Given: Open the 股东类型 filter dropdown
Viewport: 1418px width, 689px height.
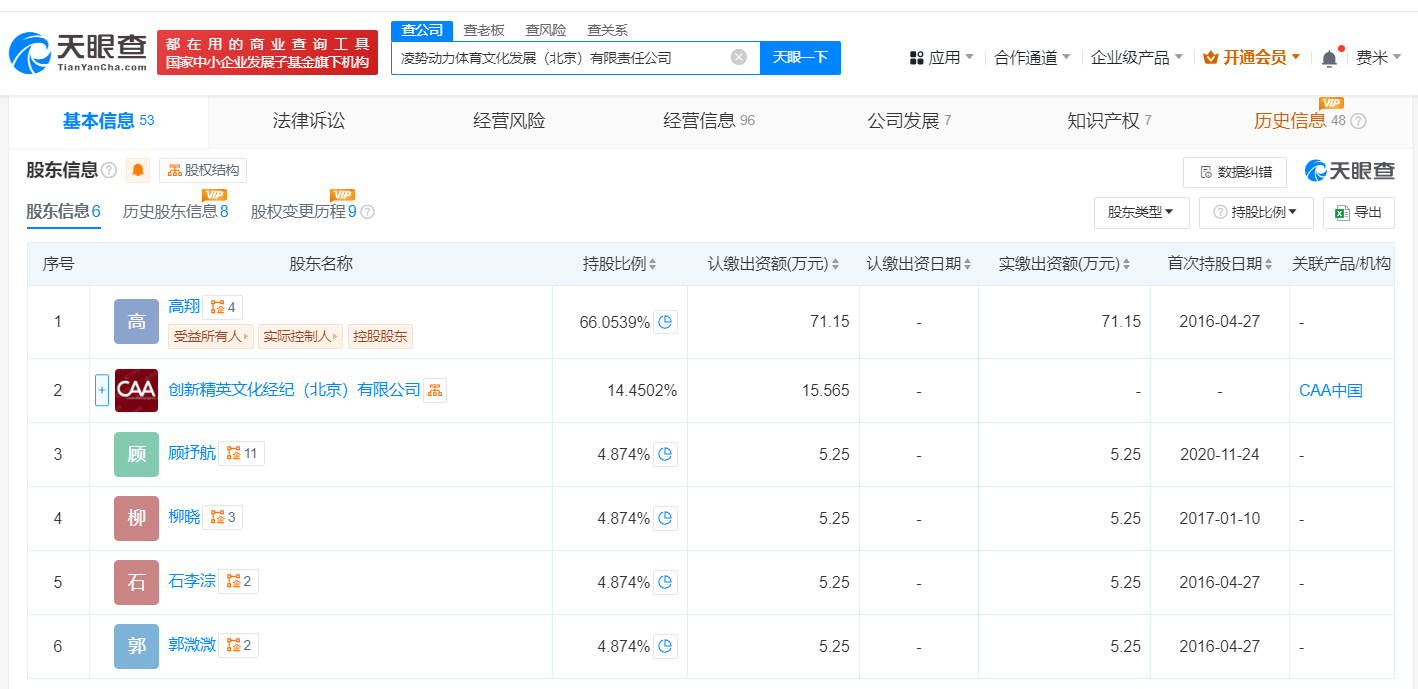Looking at the screenshot, I should pos(1141,212).
